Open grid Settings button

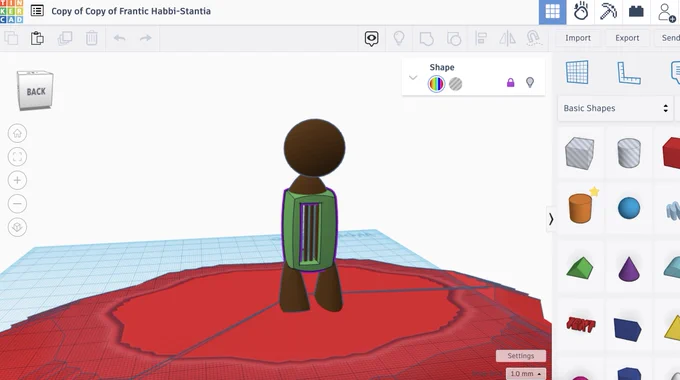pyautogui.click(x=520, y=356)
